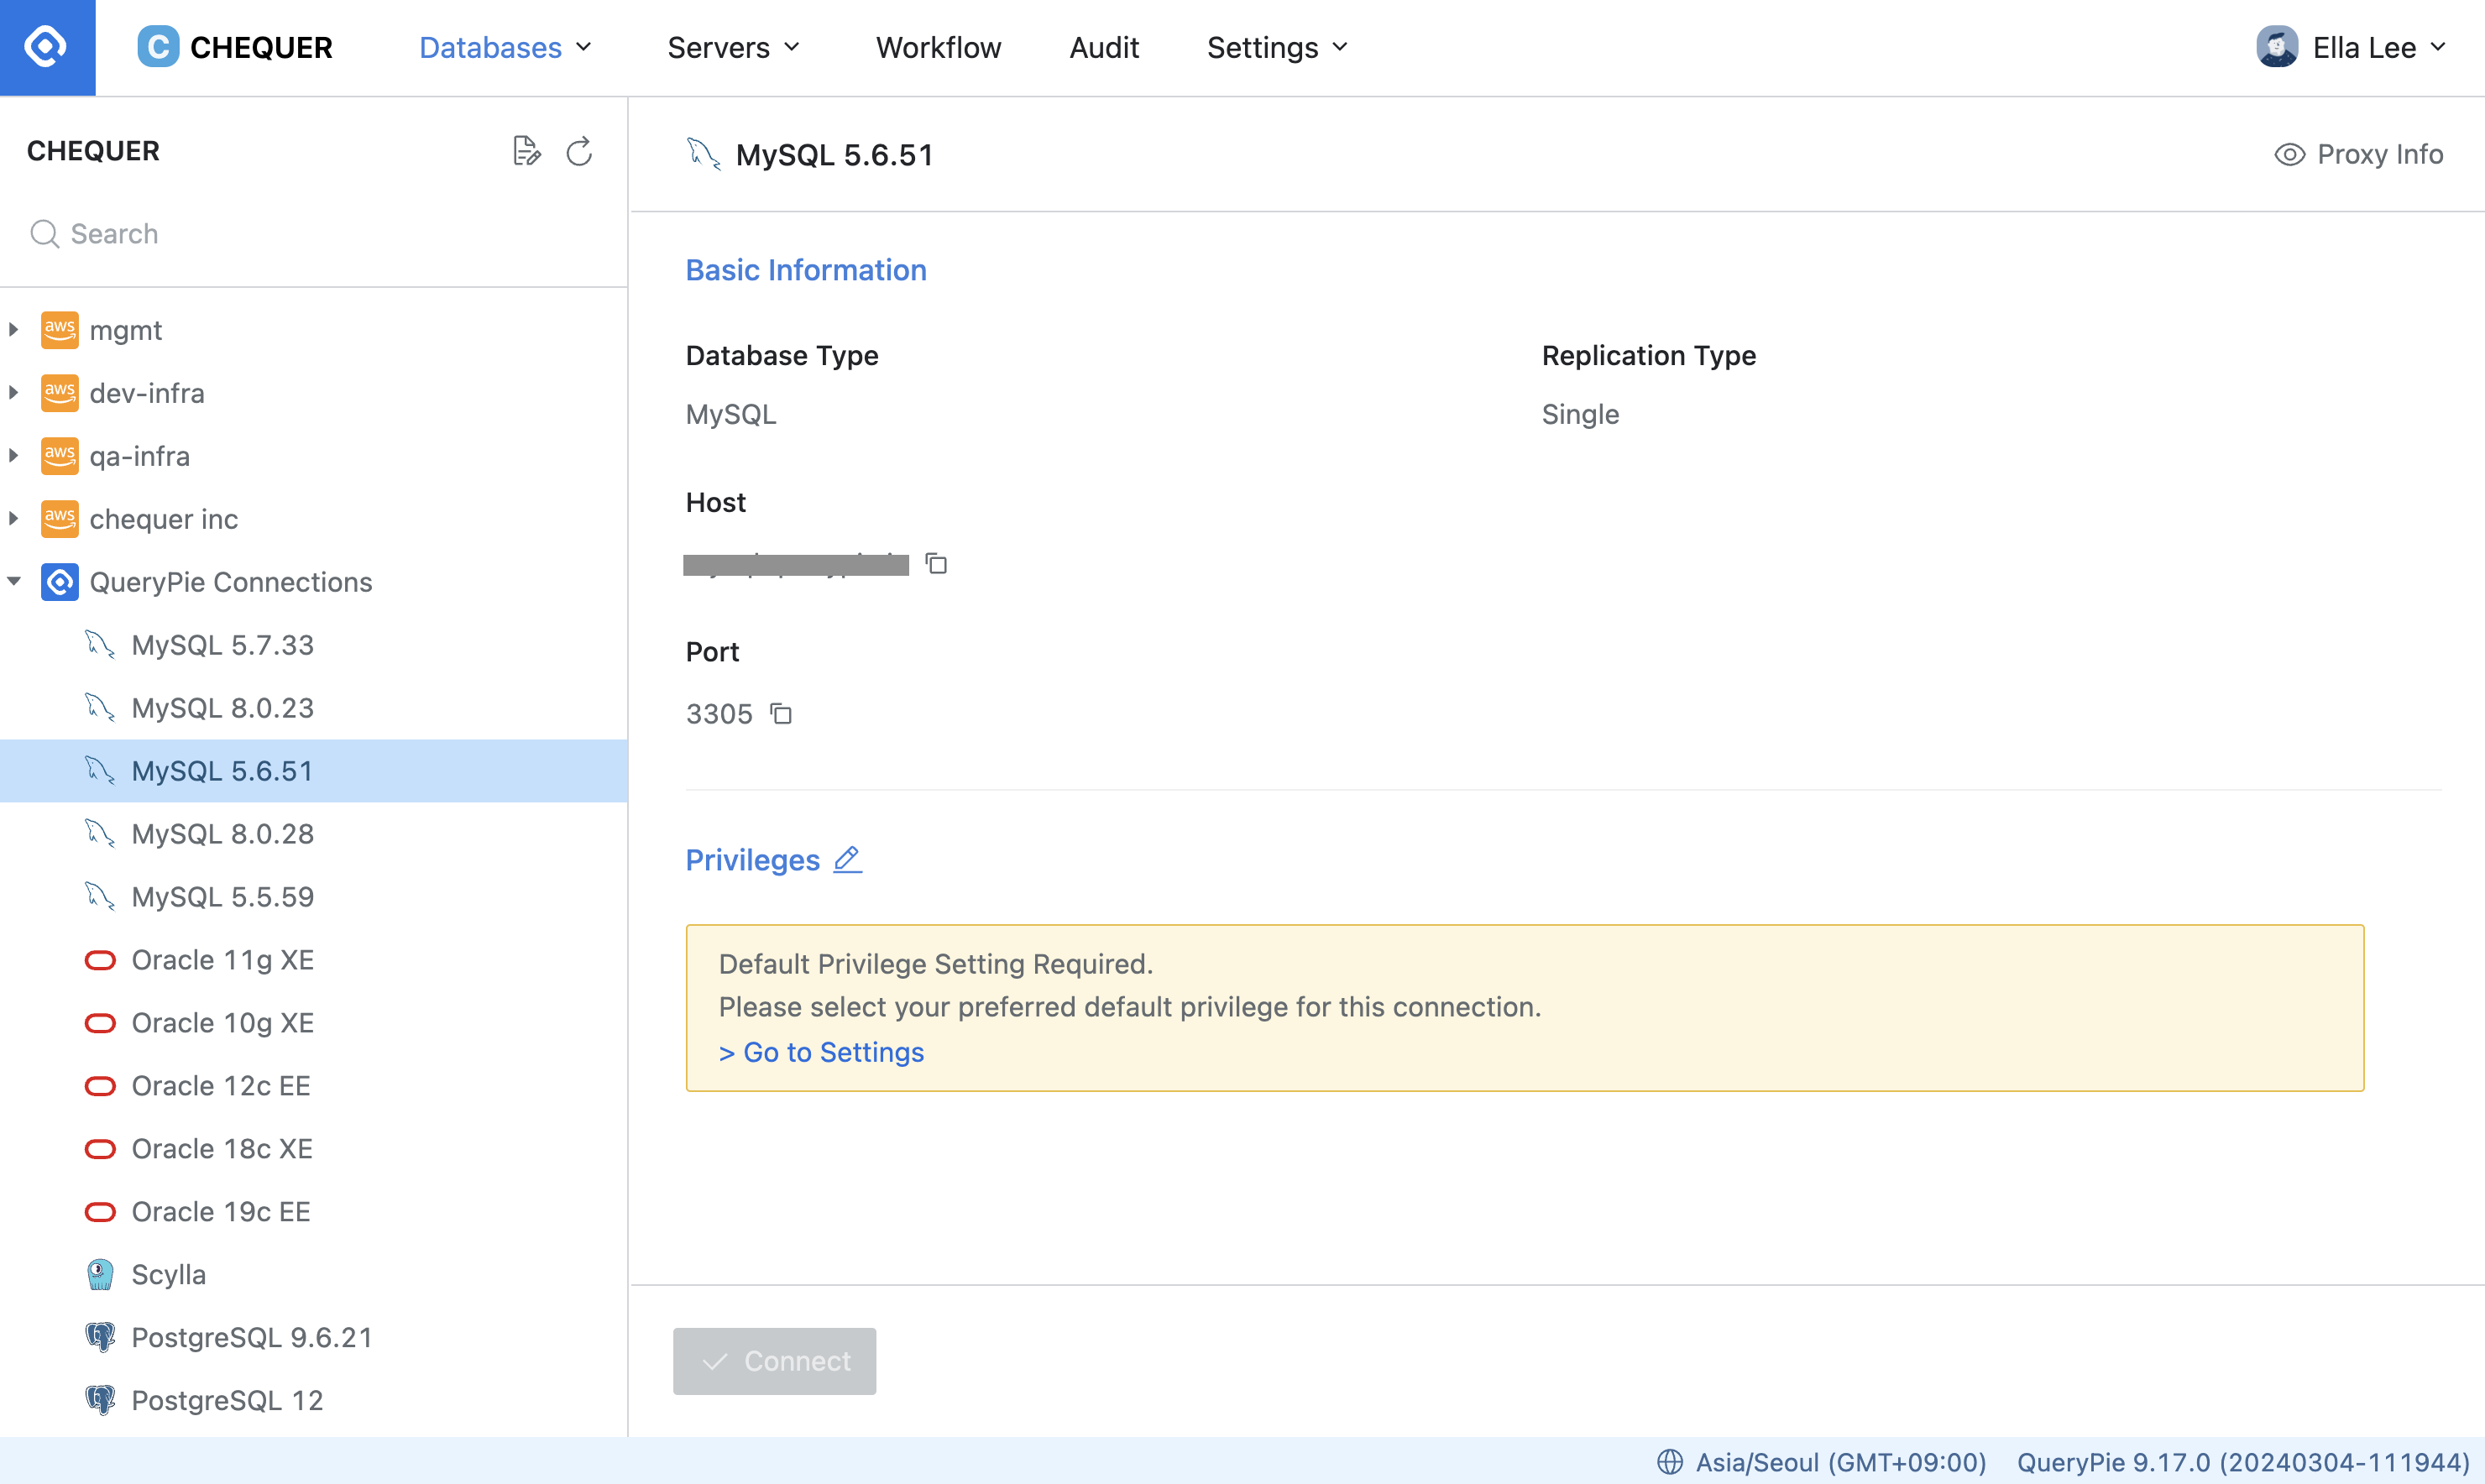Open the SQL editor document icon in the sidebar header
Viewport: 2485px width, 1484px height.
click(x=526, y=151)
